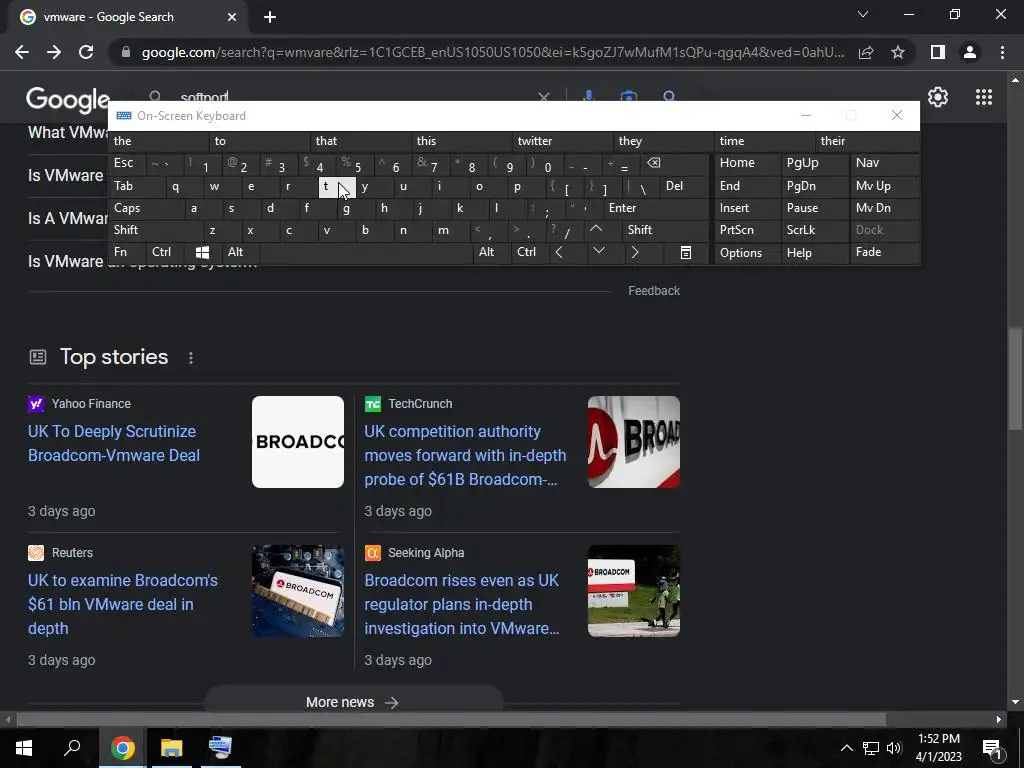Choose the text suggestion "that"

point(360,141)
